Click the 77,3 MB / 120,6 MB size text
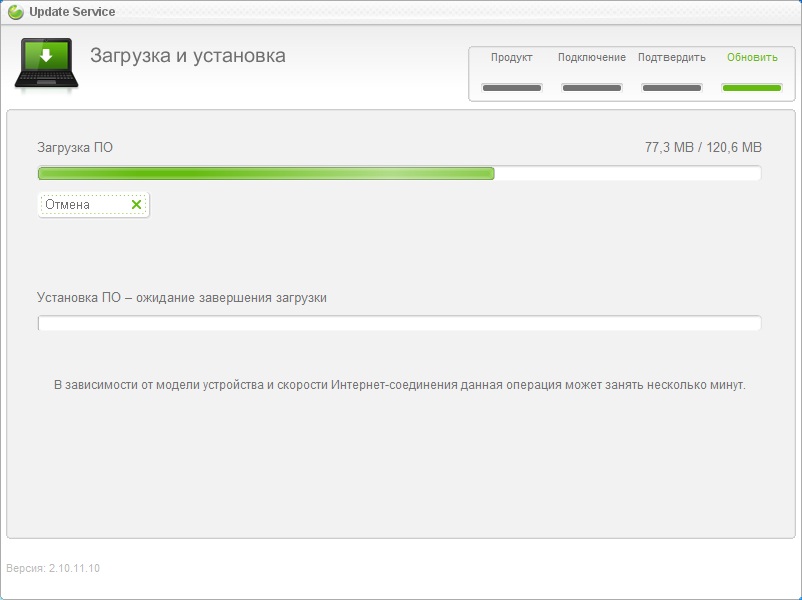The image size is (802, 600). point(703,147)
